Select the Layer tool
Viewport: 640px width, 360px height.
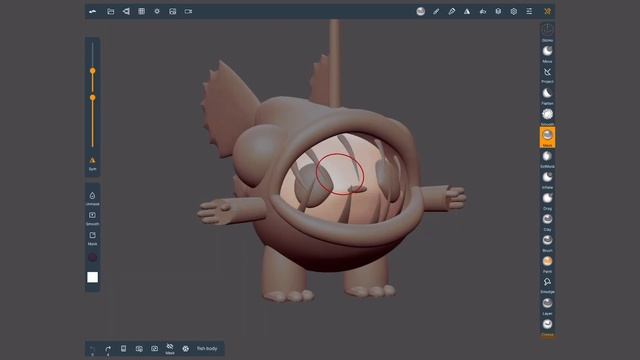pos(547,306)
